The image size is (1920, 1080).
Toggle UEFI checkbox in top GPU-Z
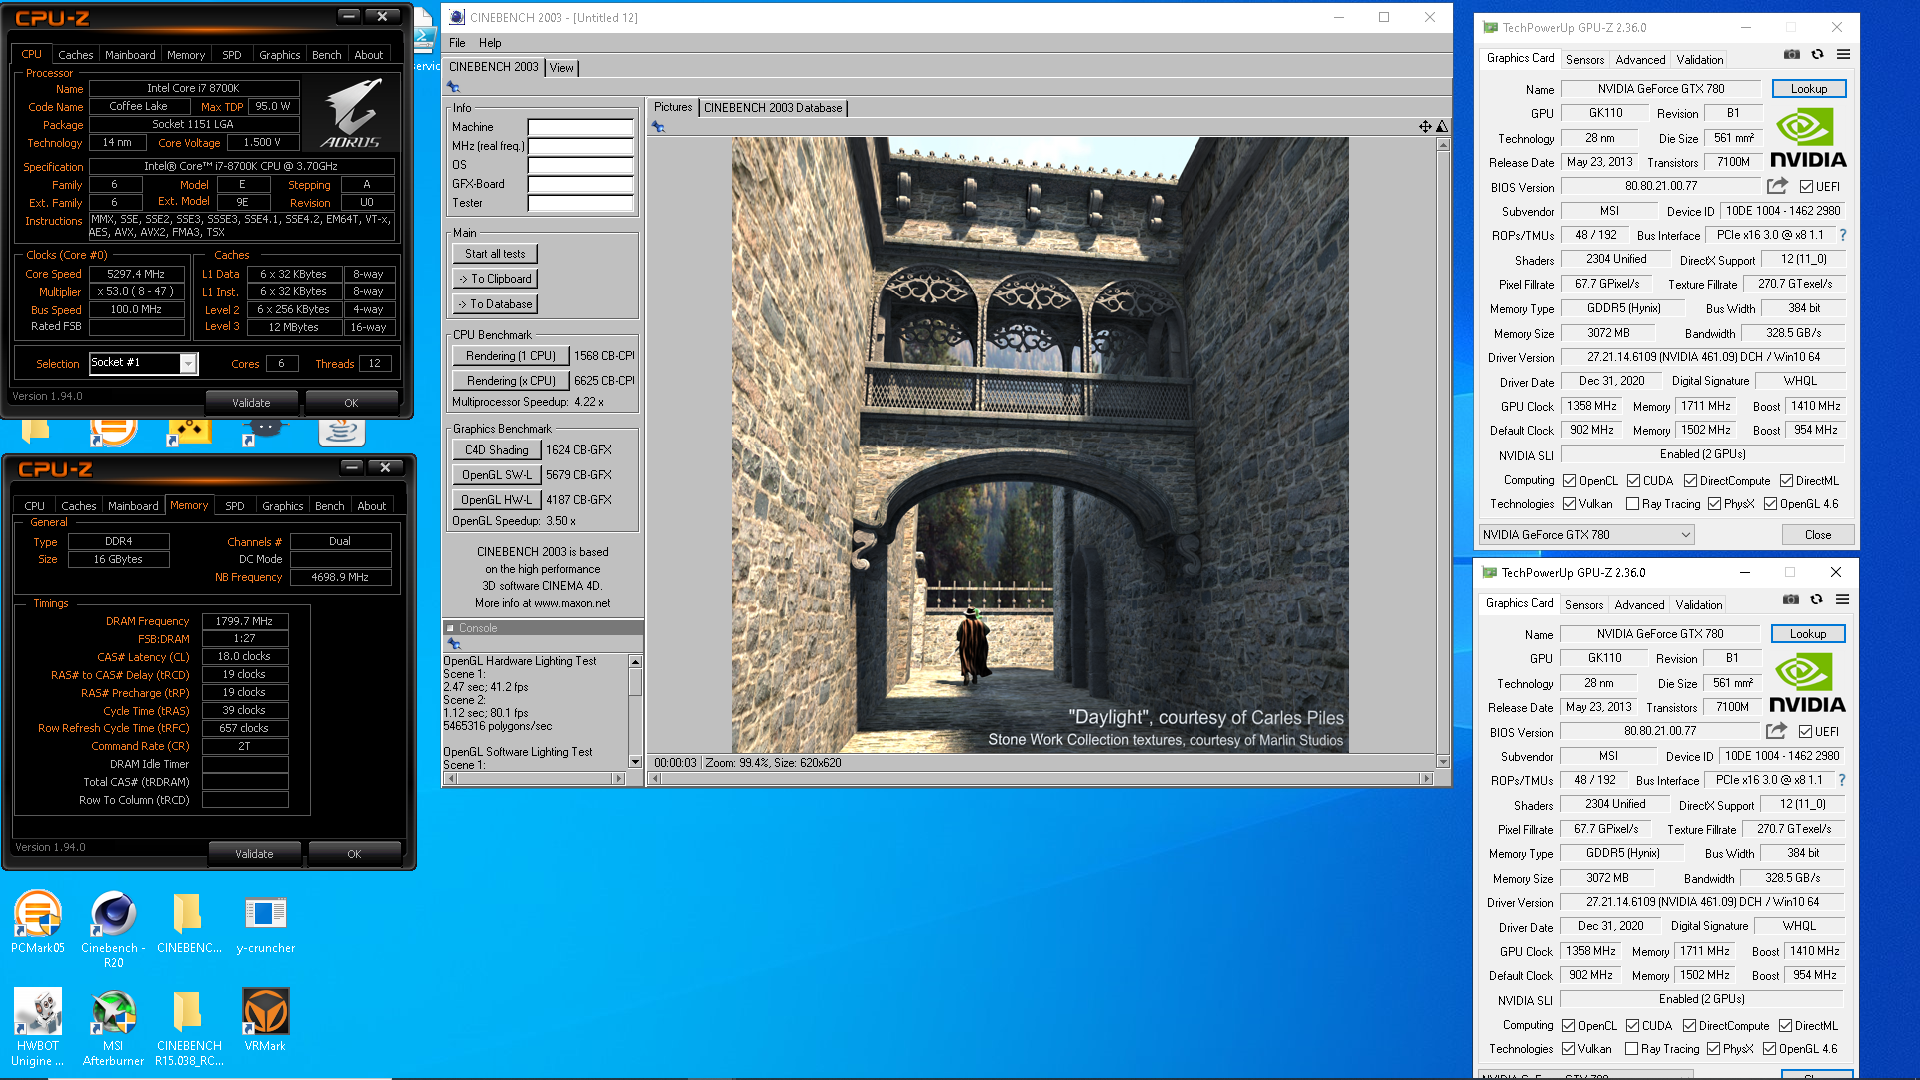(1806, 187)
